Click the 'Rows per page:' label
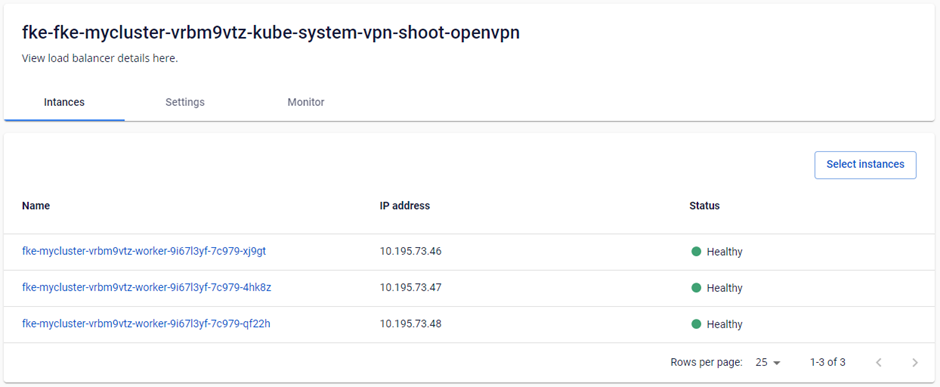This screenshot has width=940, height=387. pyautogui.click(x=707, y=362)
